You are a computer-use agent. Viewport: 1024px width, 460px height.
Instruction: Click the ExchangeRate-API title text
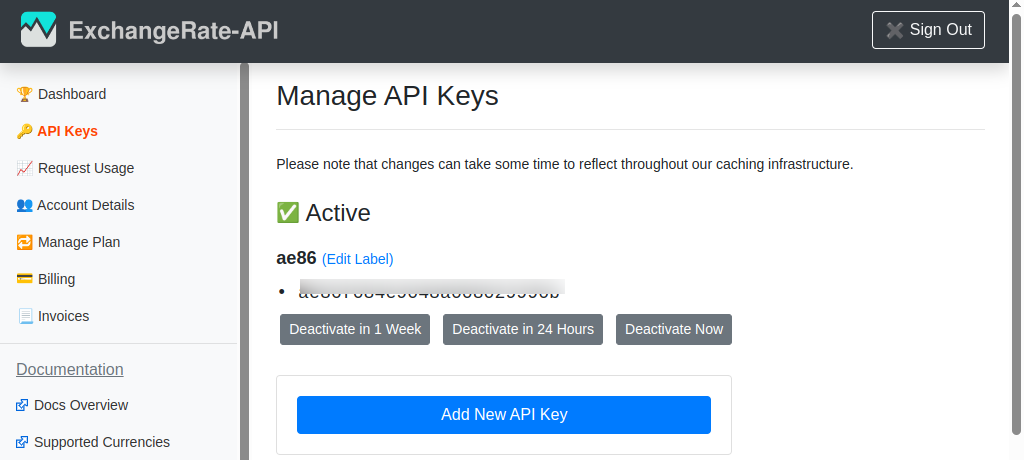174,31
